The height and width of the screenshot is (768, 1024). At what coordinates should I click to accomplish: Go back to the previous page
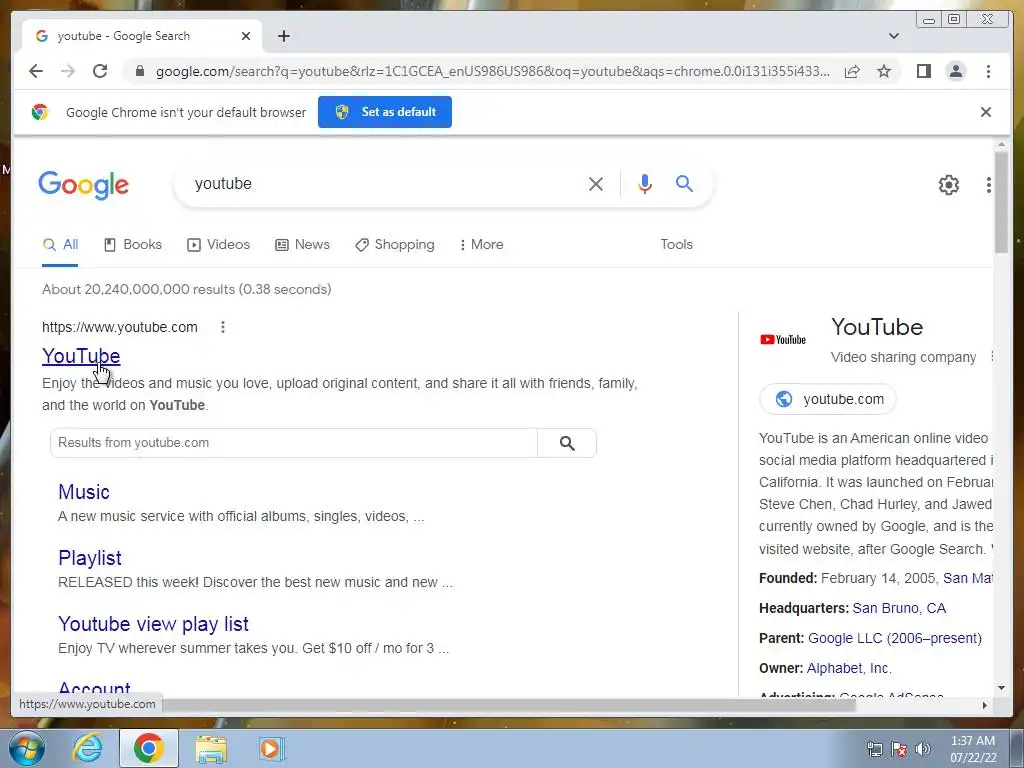[x=36, y=71]
